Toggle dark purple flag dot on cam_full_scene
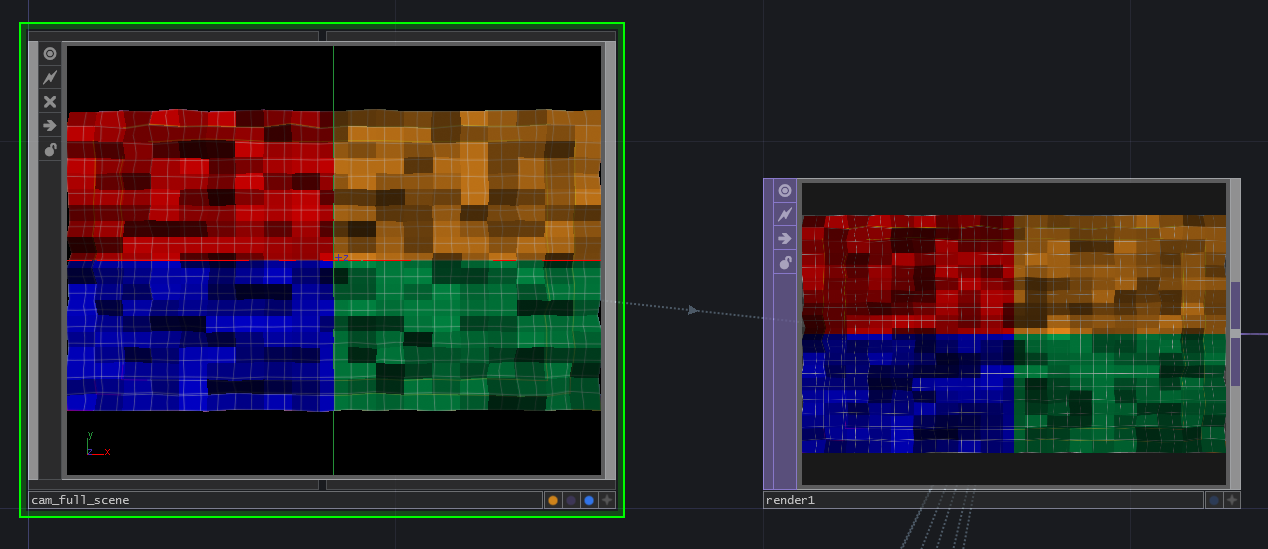This screenshot has height=549, width=1268. (571, 500)
